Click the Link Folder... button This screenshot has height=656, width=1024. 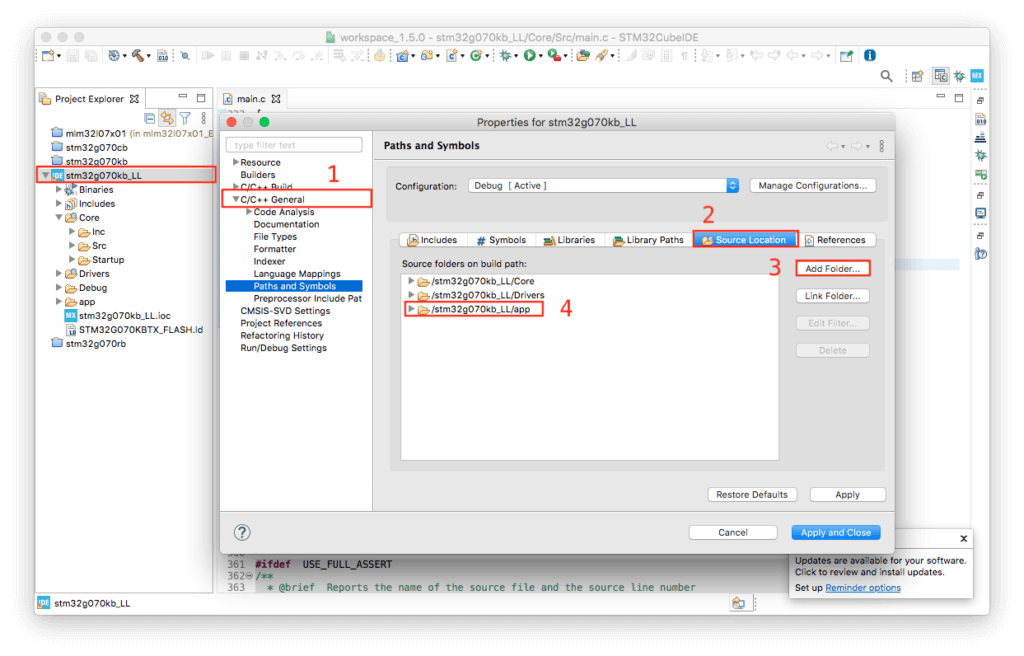pos(833,296)
